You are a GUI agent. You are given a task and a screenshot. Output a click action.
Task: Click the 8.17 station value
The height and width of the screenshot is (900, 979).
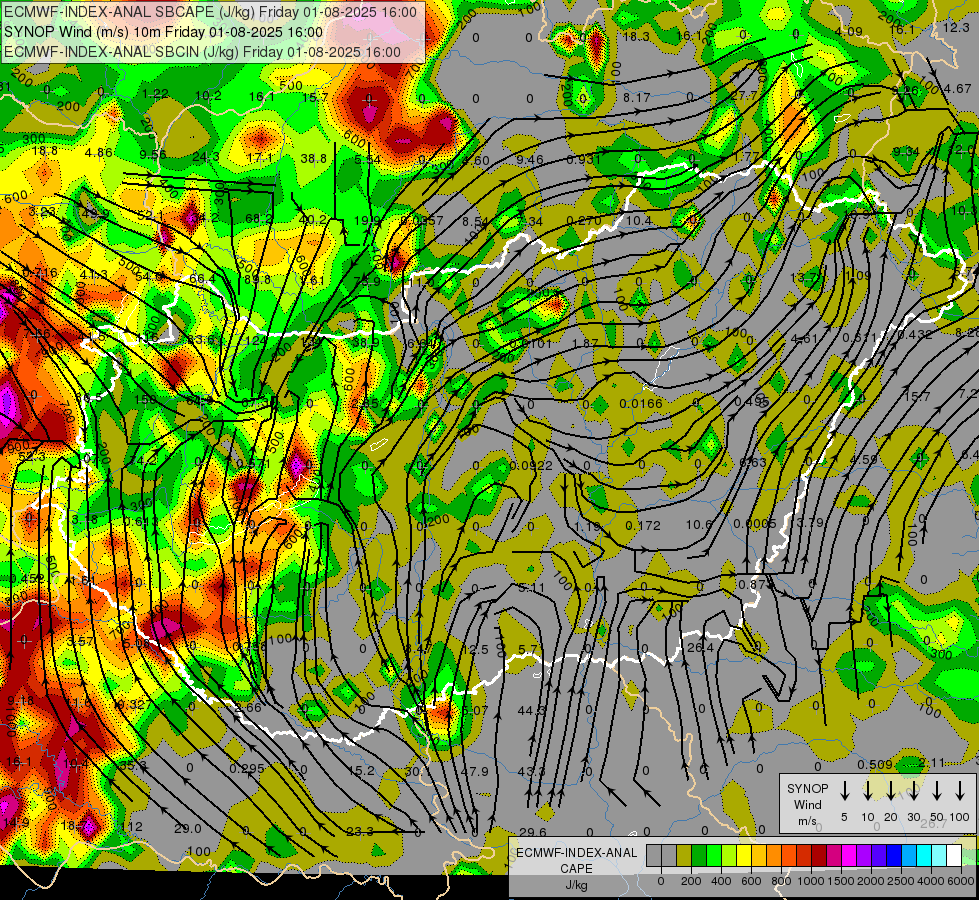[636, 97]
